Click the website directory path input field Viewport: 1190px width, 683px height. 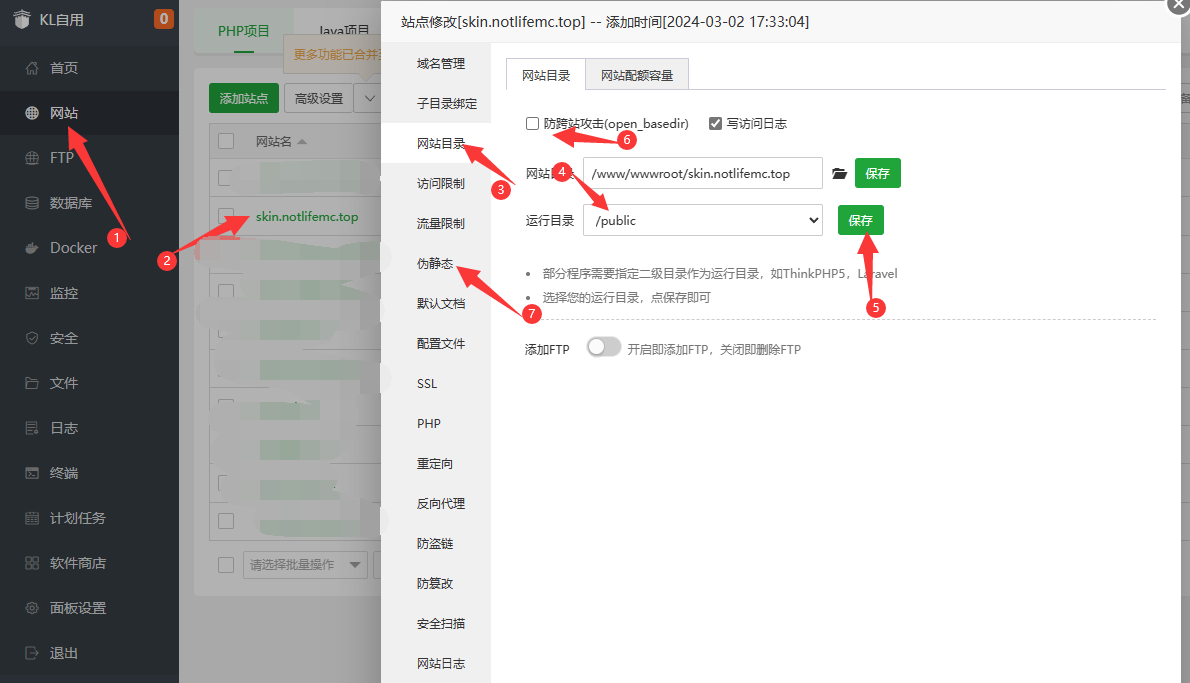(702, 173)
